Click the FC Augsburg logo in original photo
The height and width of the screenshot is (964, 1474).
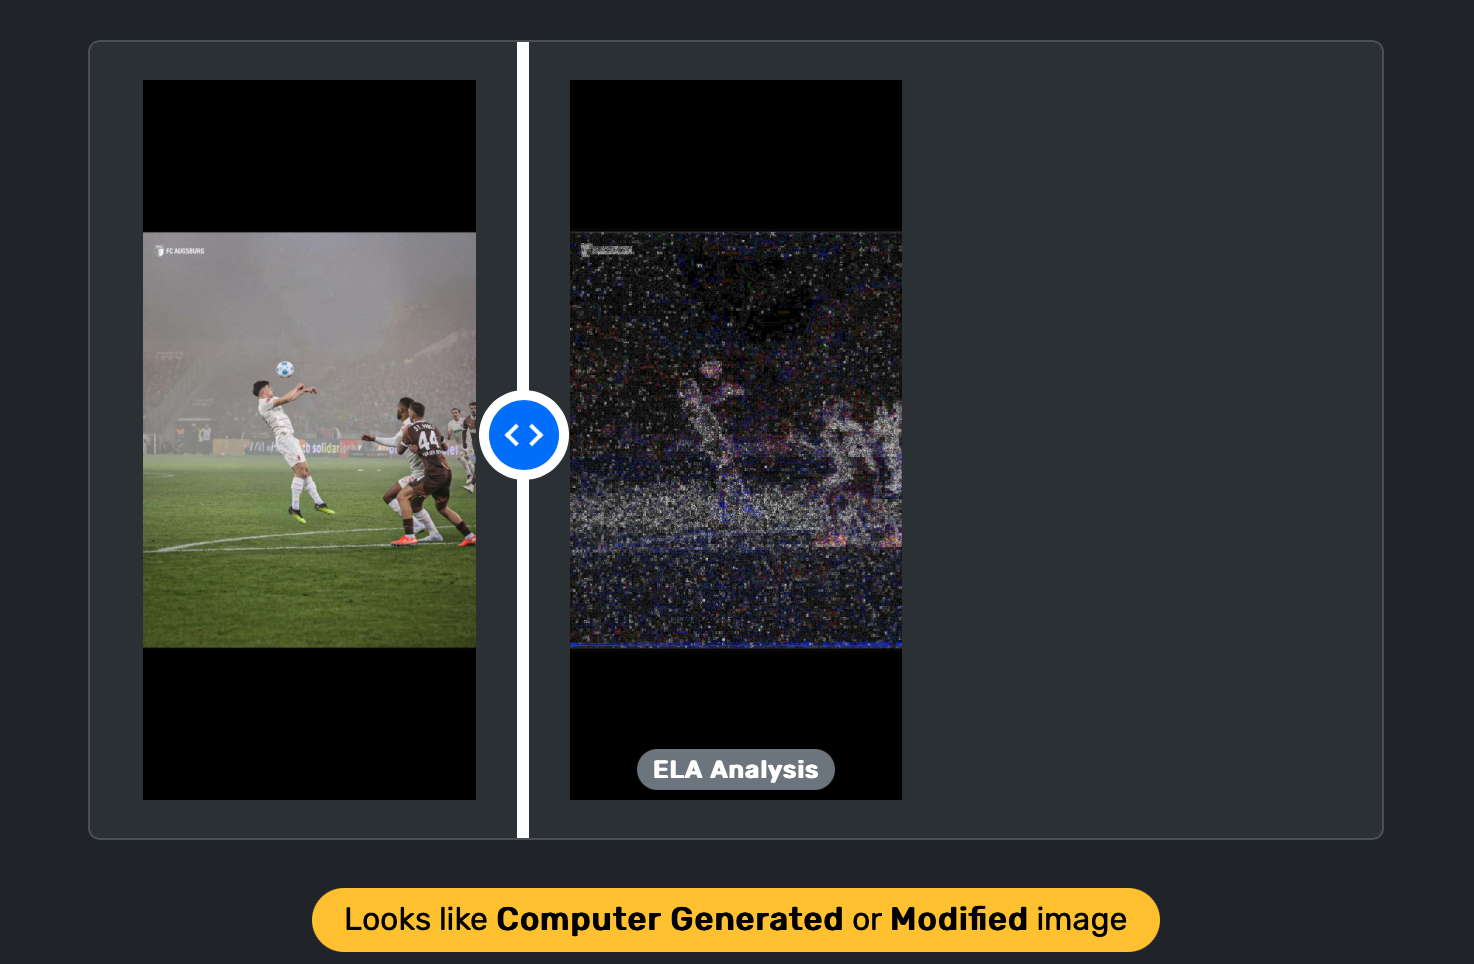pos(180,251)
